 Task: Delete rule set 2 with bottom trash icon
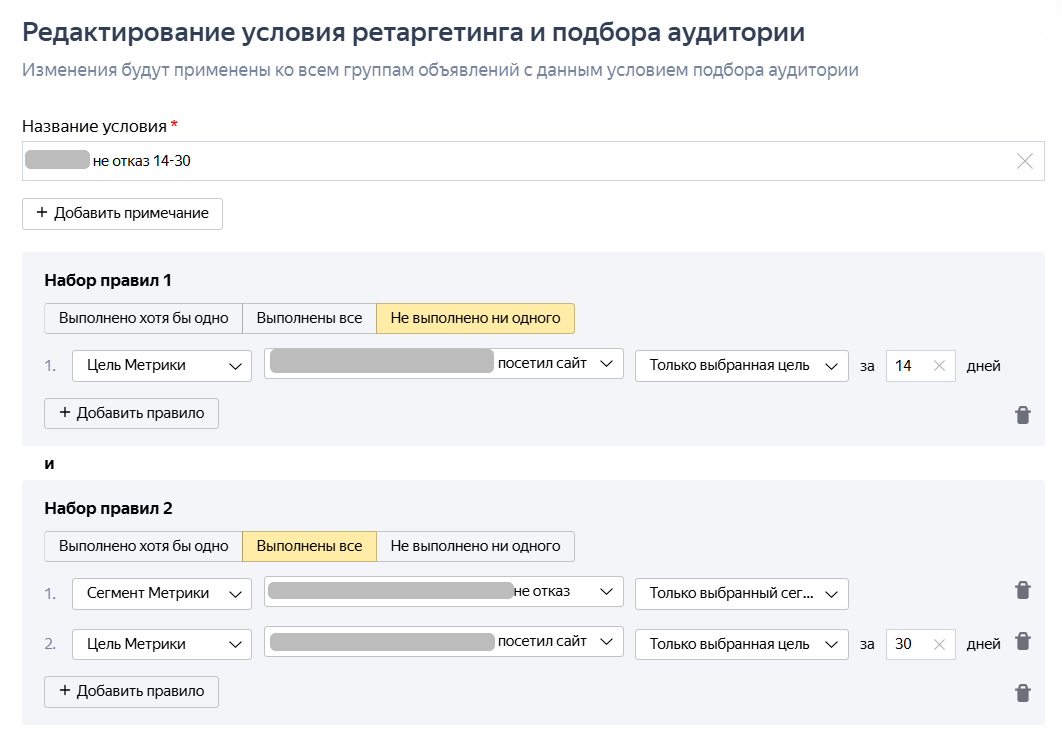coord(1022,692)
